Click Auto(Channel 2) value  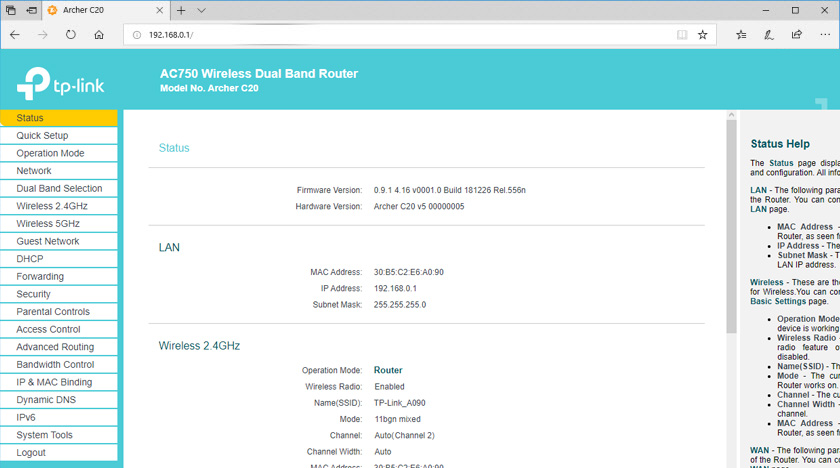click(404, 436)
